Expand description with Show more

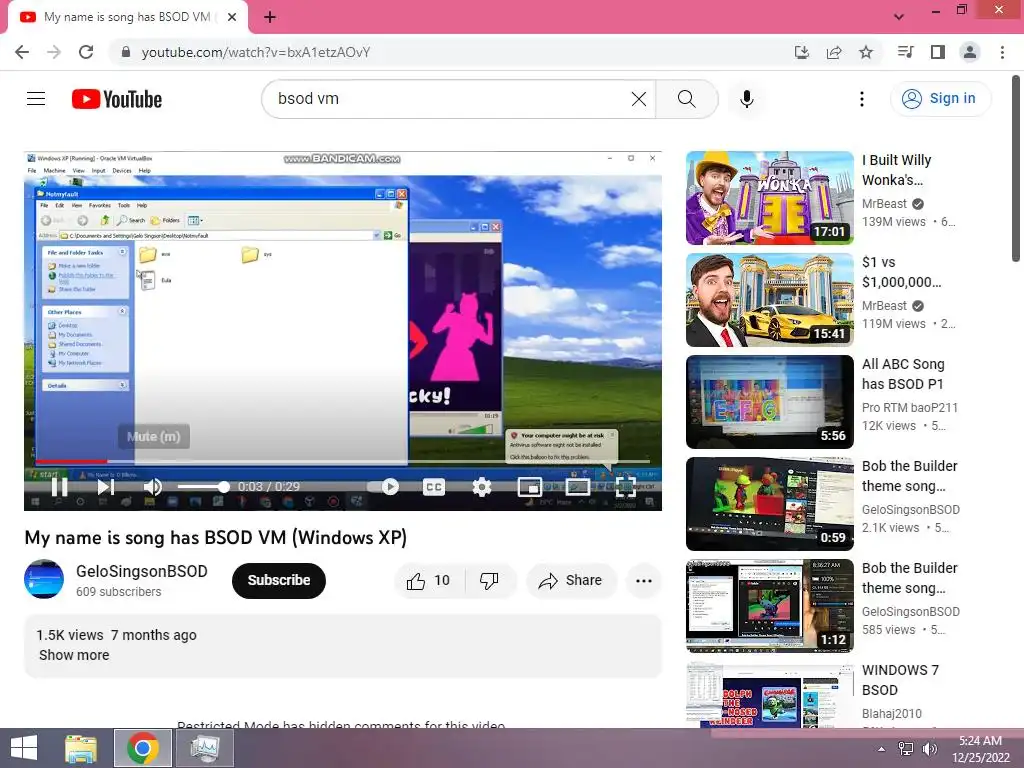pyautogui.click(x=74, y=655)
